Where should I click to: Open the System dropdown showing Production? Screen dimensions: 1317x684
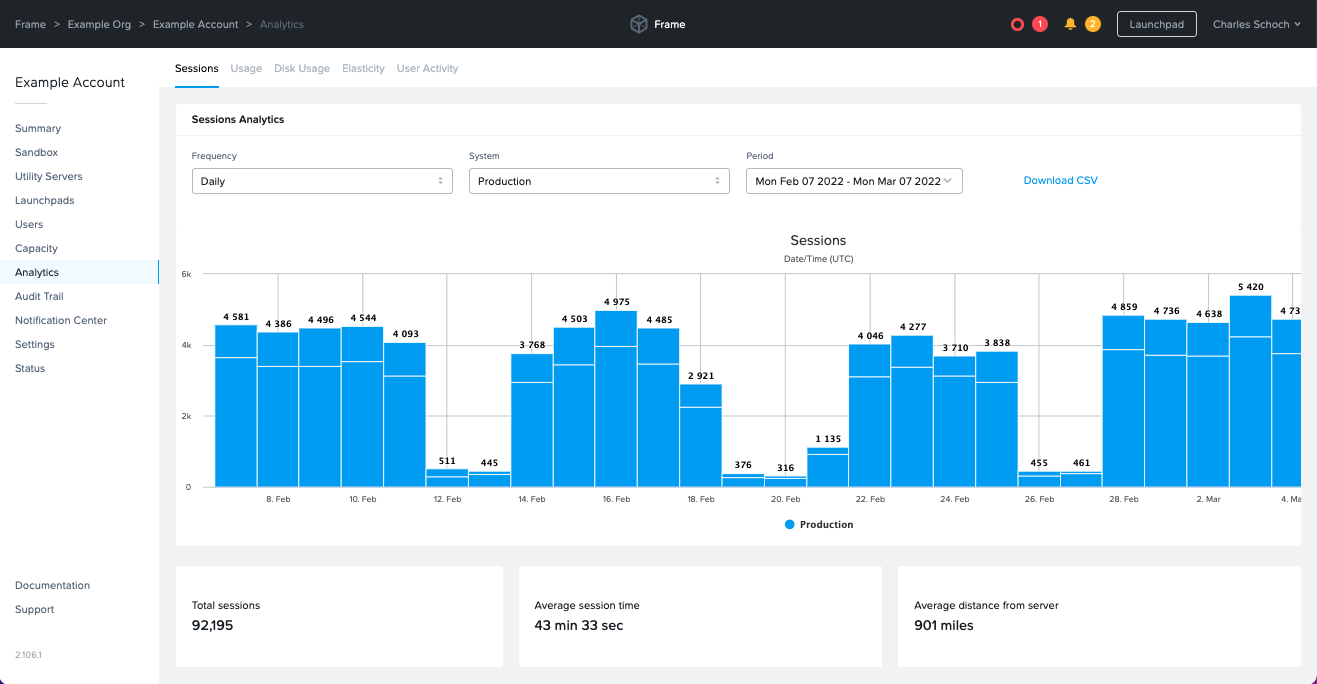pos(598,181)
